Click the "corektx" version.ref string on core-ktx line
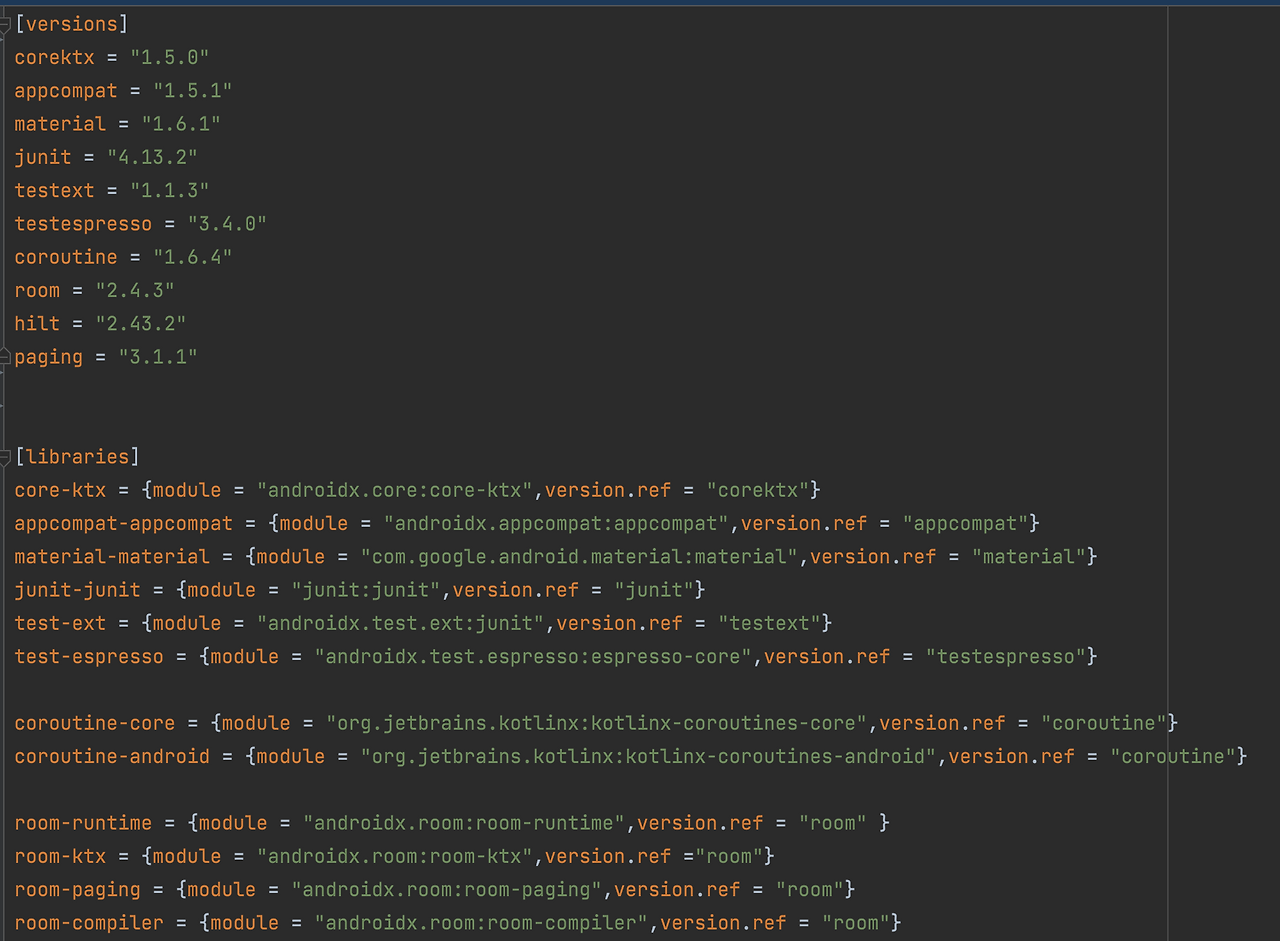The image size is (1280, 941). pos(757,490)
